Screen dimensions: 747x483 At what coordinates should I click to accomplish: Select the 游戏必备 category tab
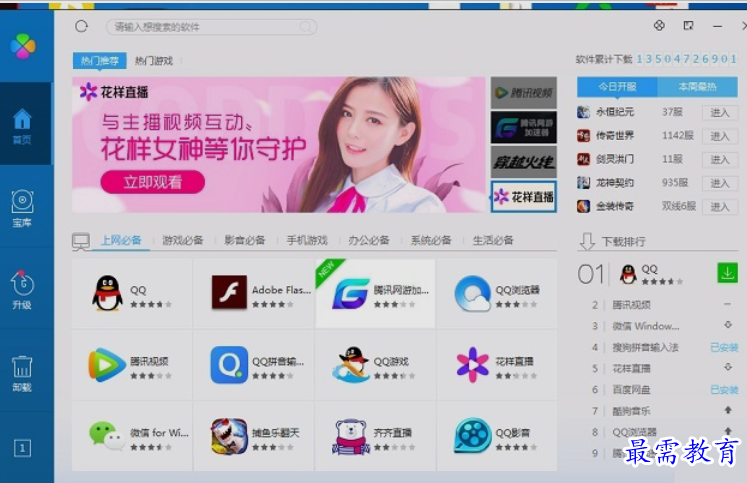click(x=183, y=240)
